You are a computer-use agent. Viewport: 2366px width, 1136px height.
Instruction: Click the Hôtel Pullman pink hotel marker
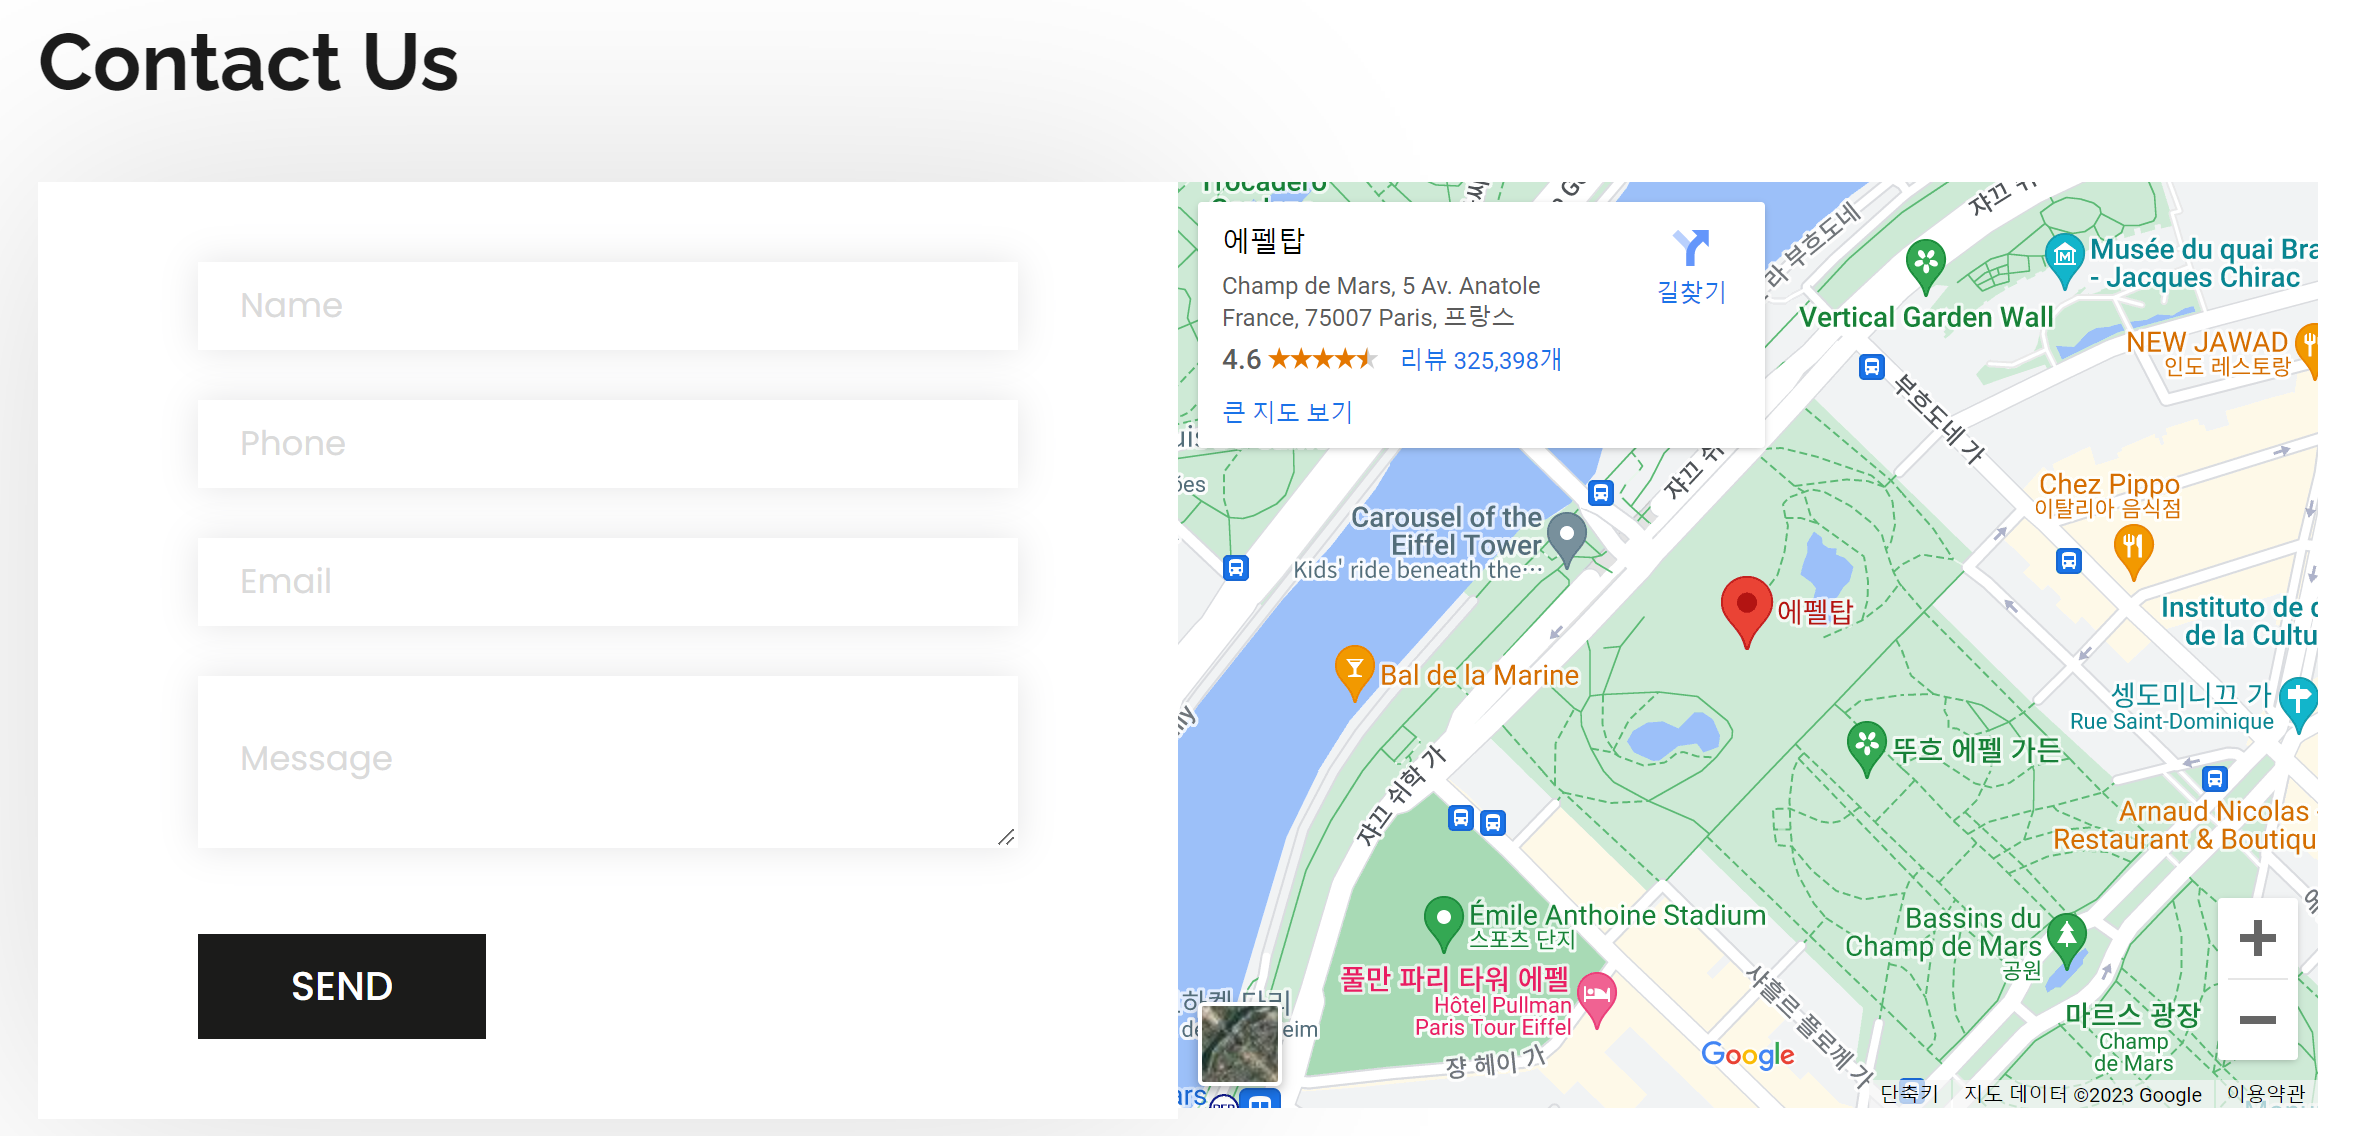1597,995
